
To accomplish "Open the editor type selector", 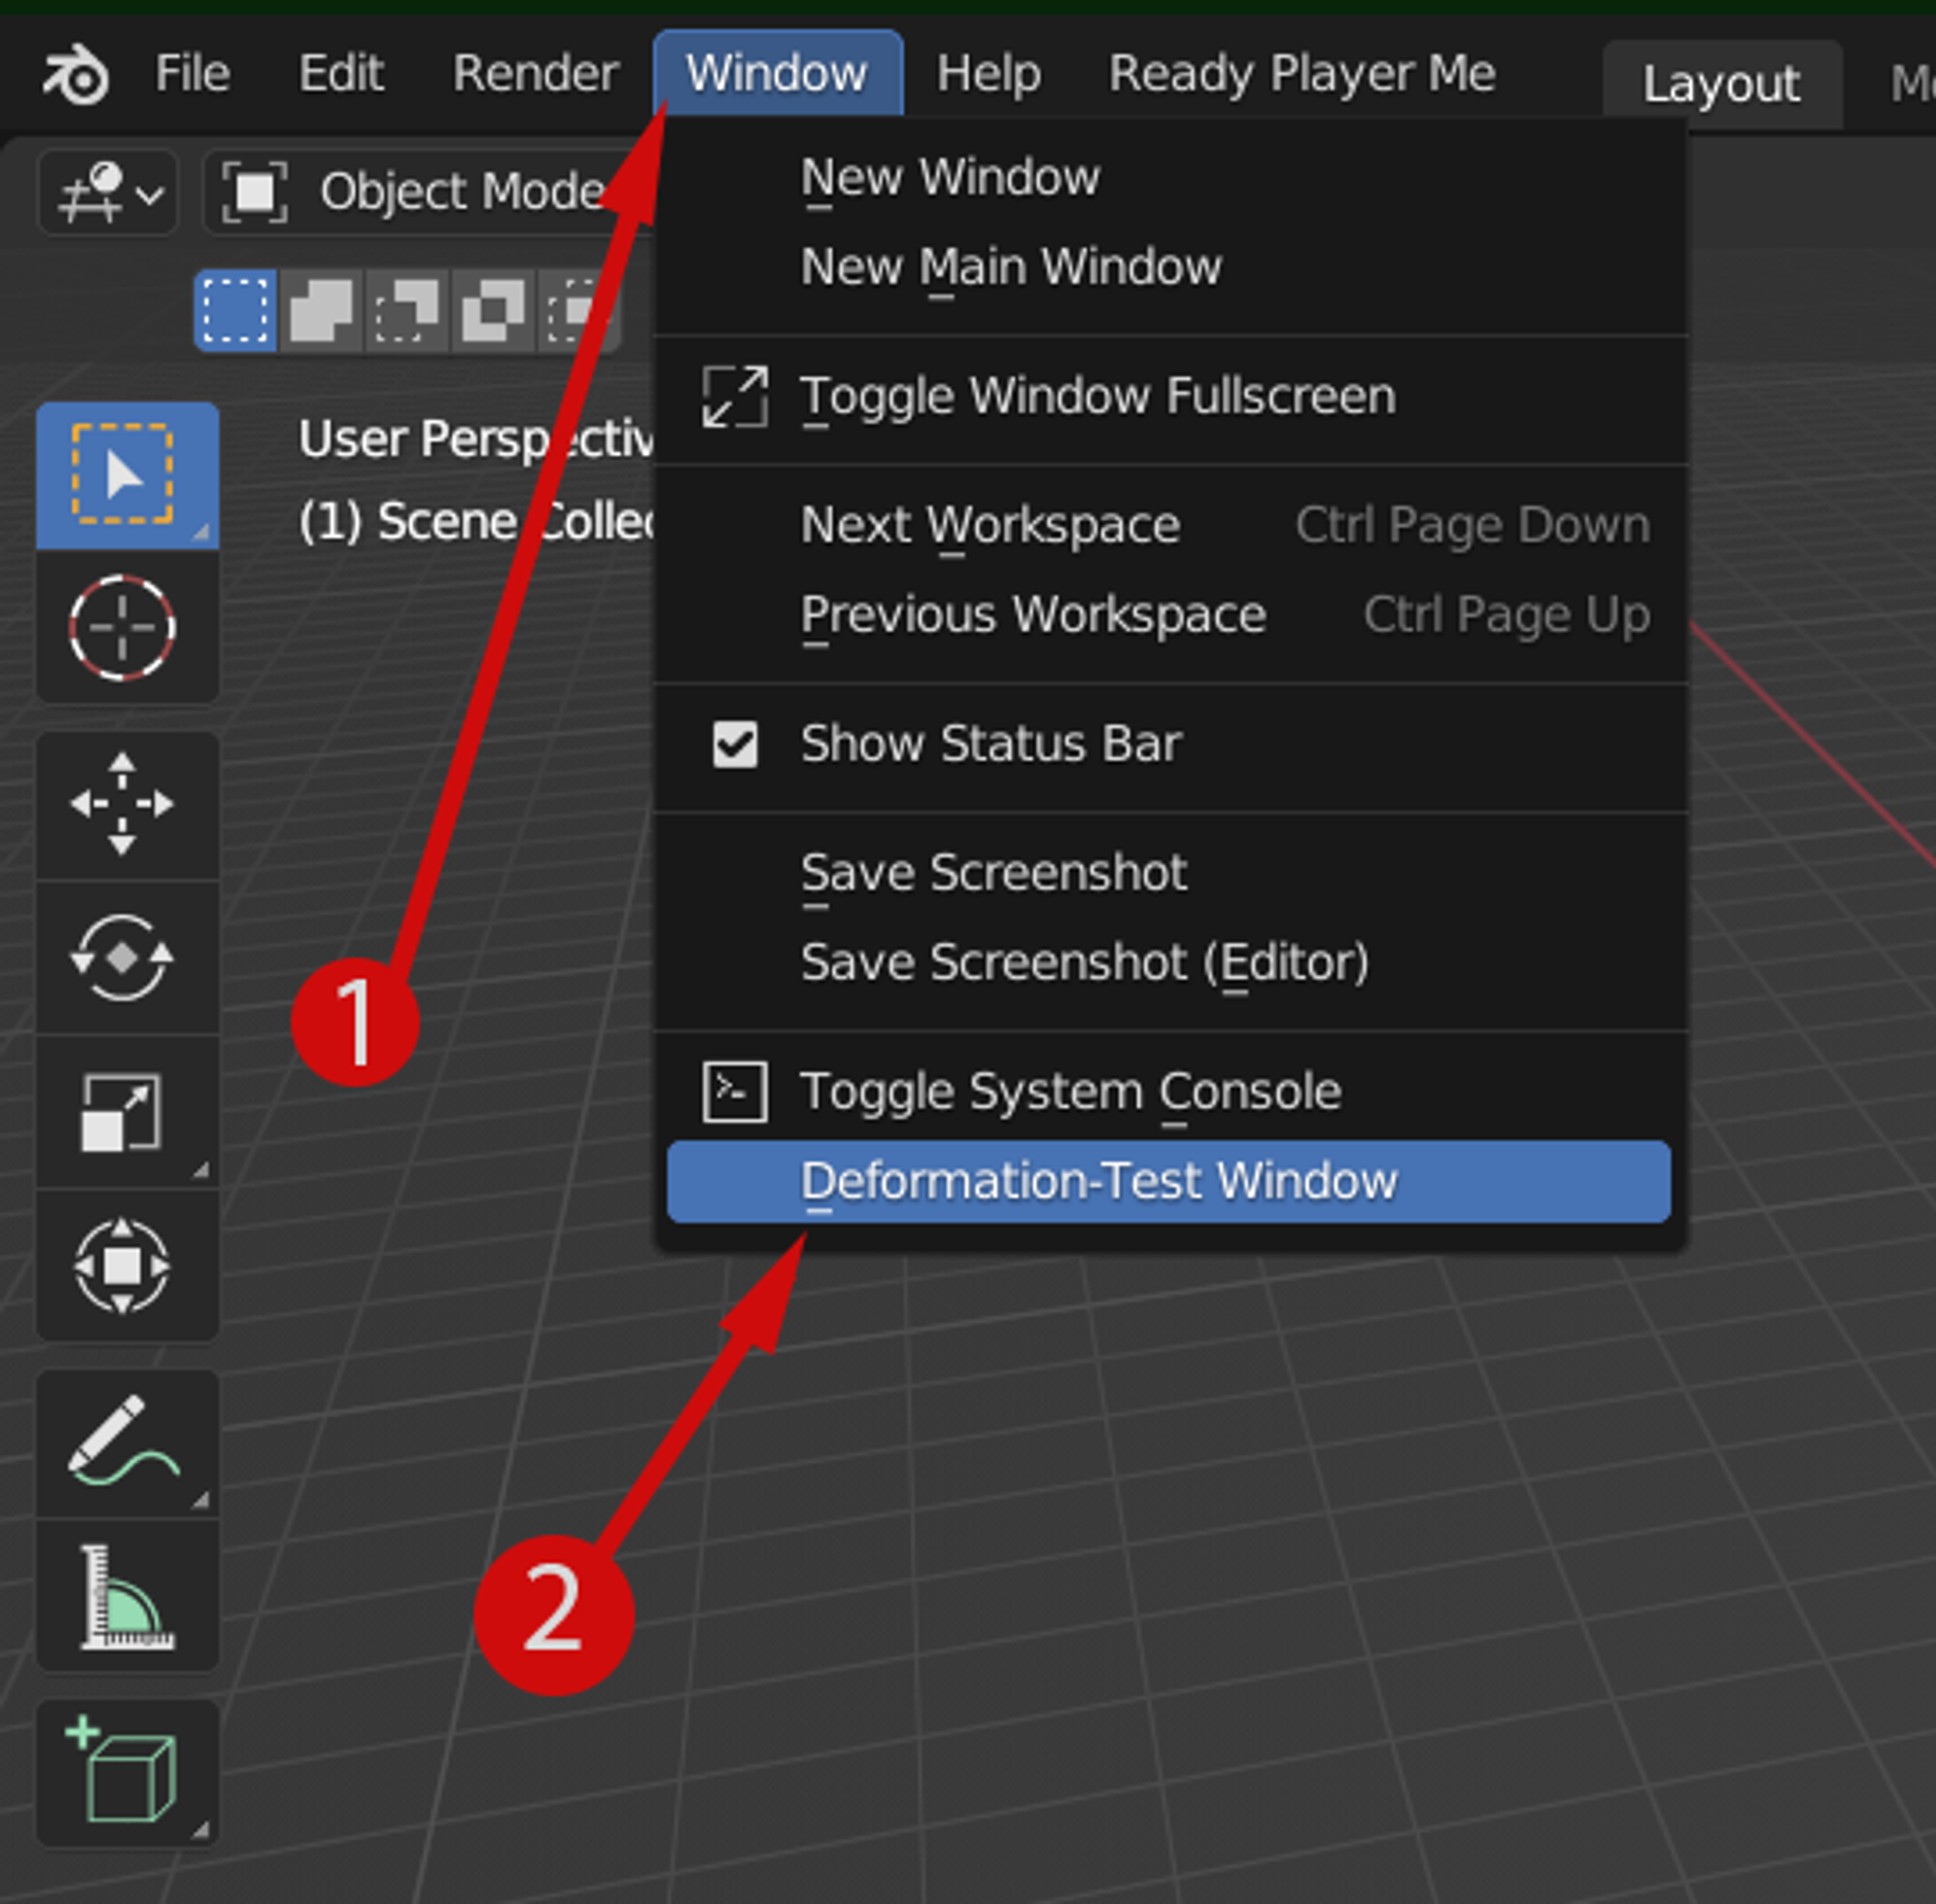I will tap(106, 192).
